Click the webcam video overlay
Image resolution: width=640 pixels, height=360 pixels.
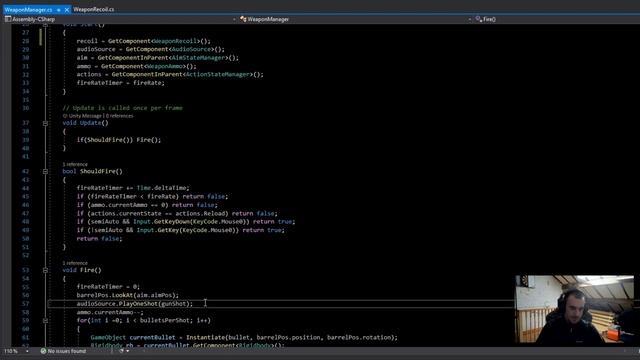tap(574, 309)
